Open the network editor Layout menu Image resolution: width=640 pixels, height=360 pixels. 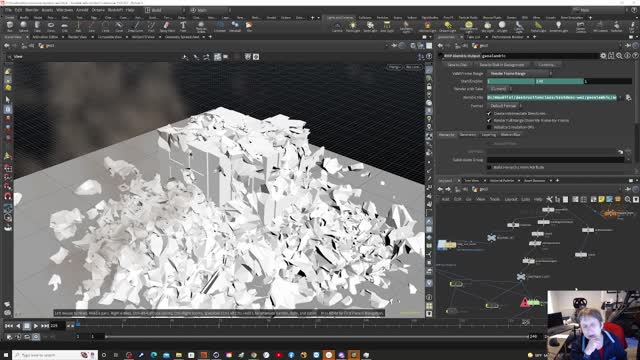tap(511, 199)
